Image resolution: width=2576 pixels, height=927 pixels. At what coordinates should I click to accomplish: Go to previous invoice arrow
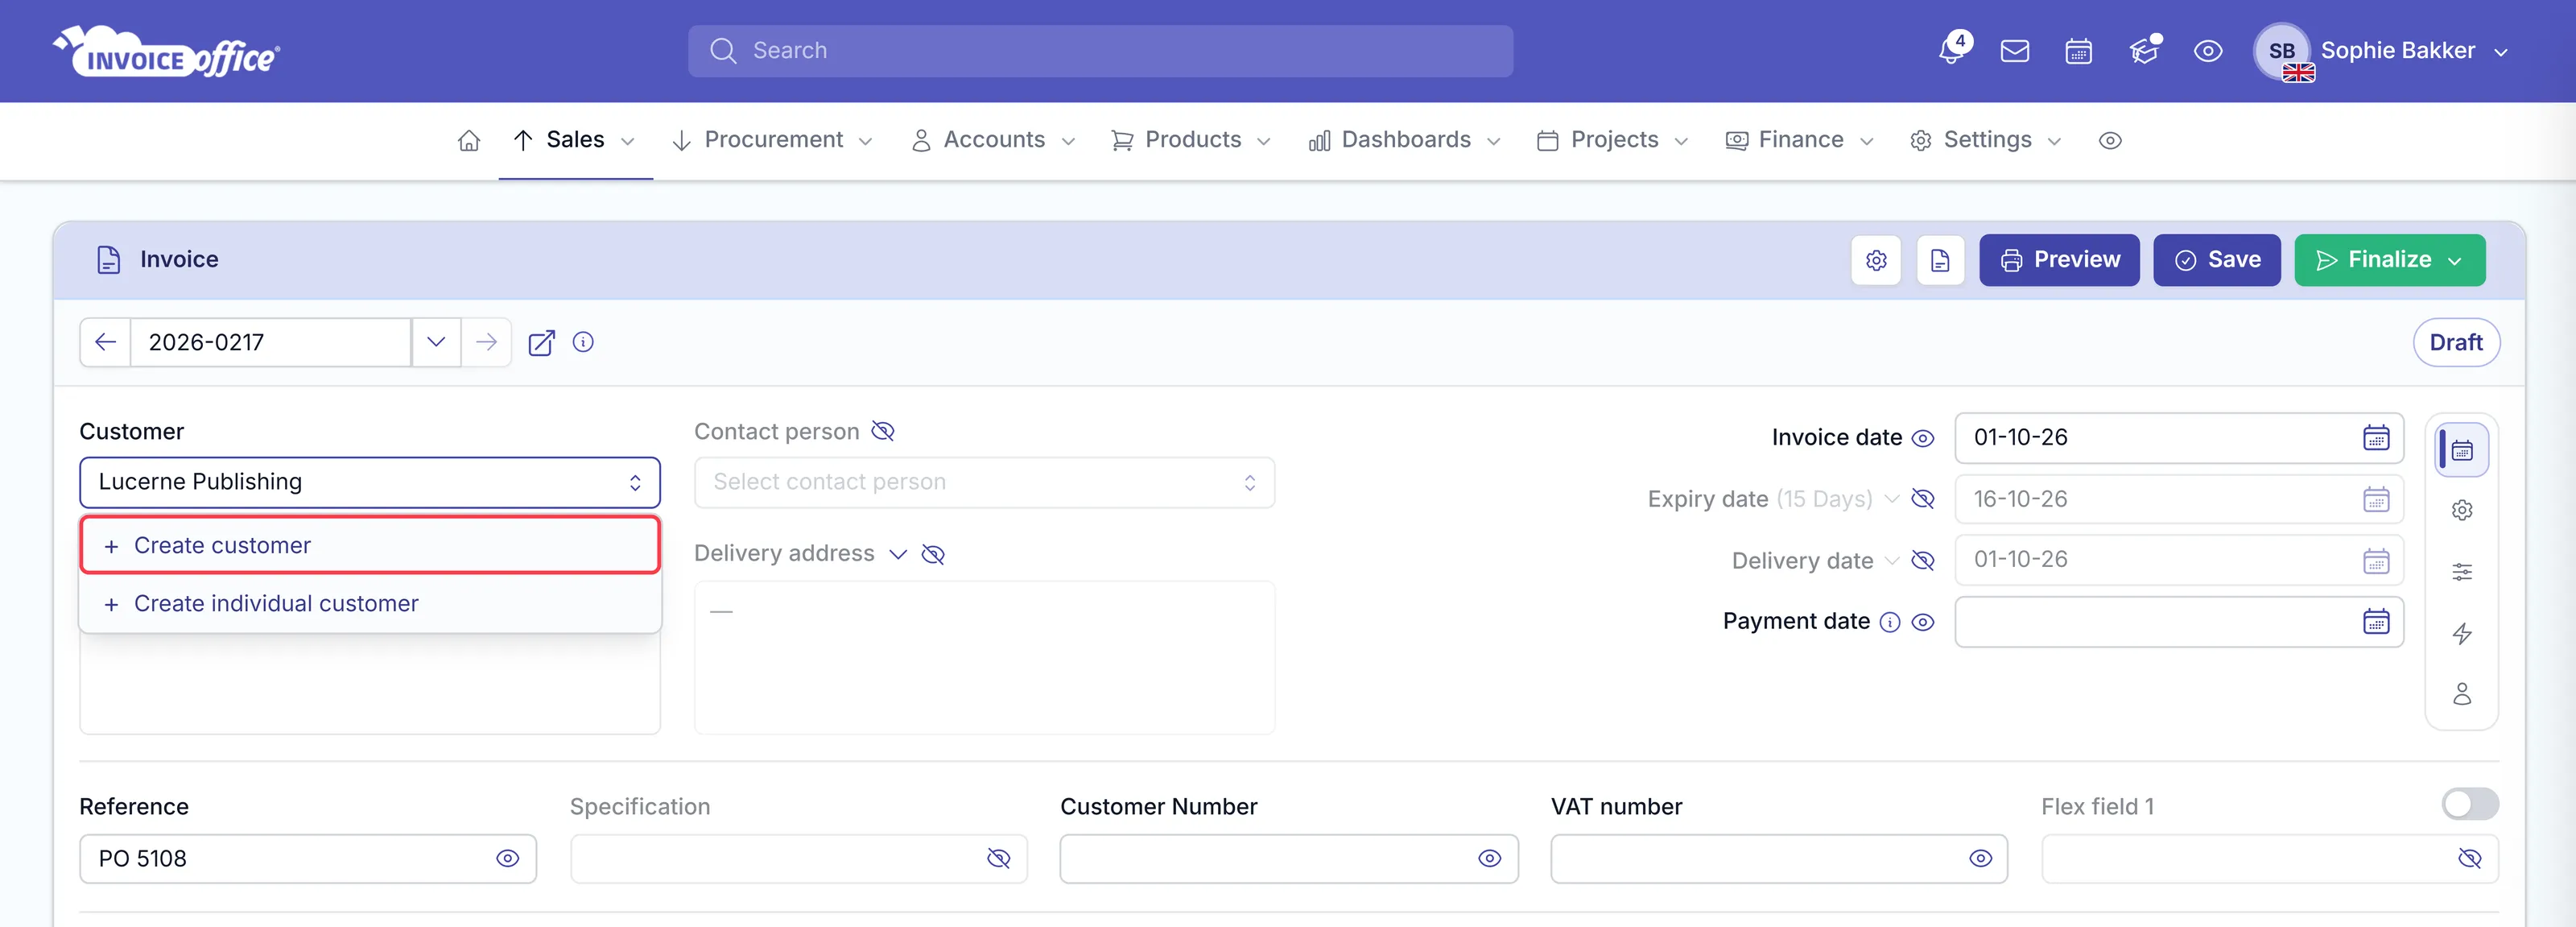(105, 343)
